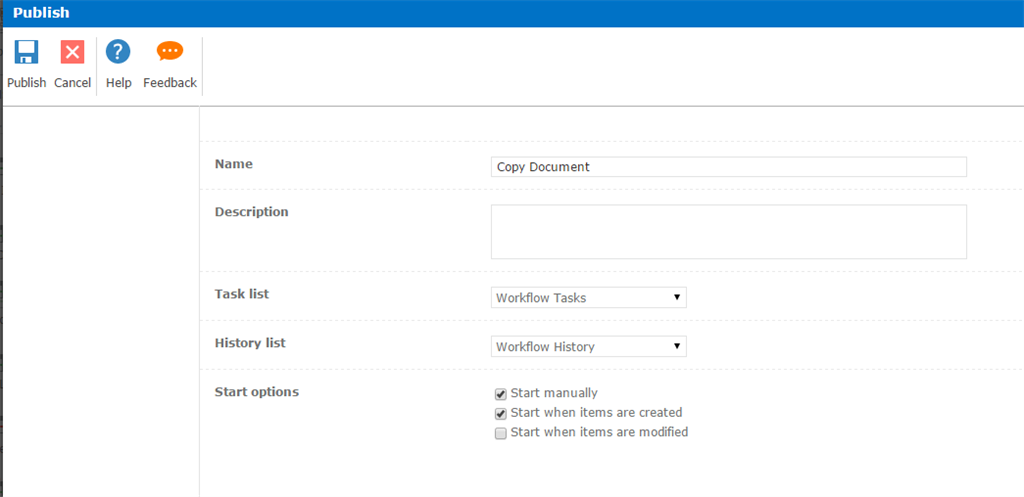
Task: Click the Start manually label text
Action: pyautogui.click(x=554, y=393)
